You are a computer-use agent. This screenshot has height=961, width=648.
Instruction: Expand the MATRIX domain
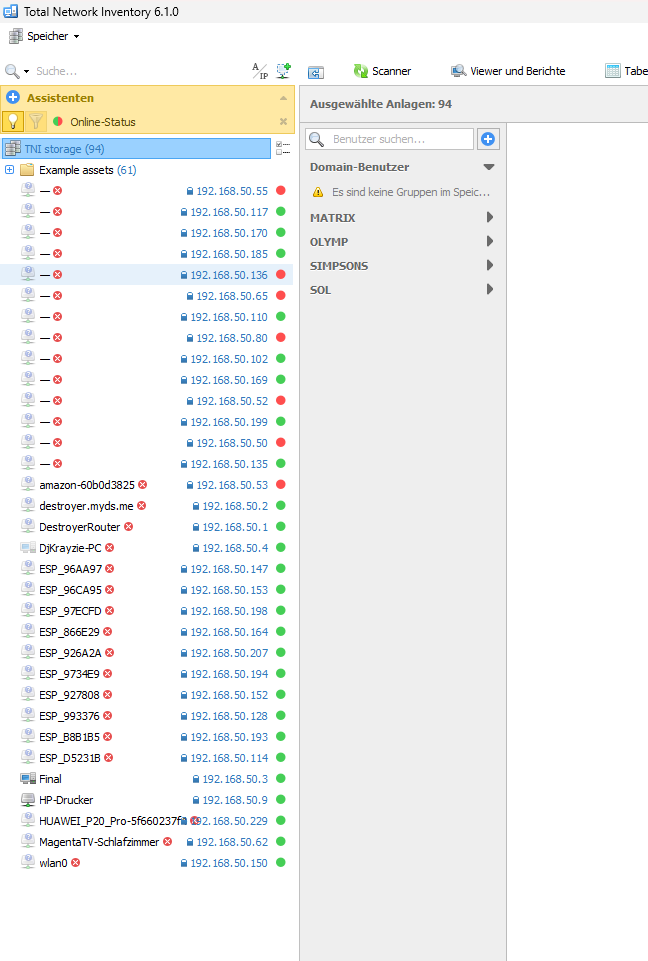coord(490,217)
